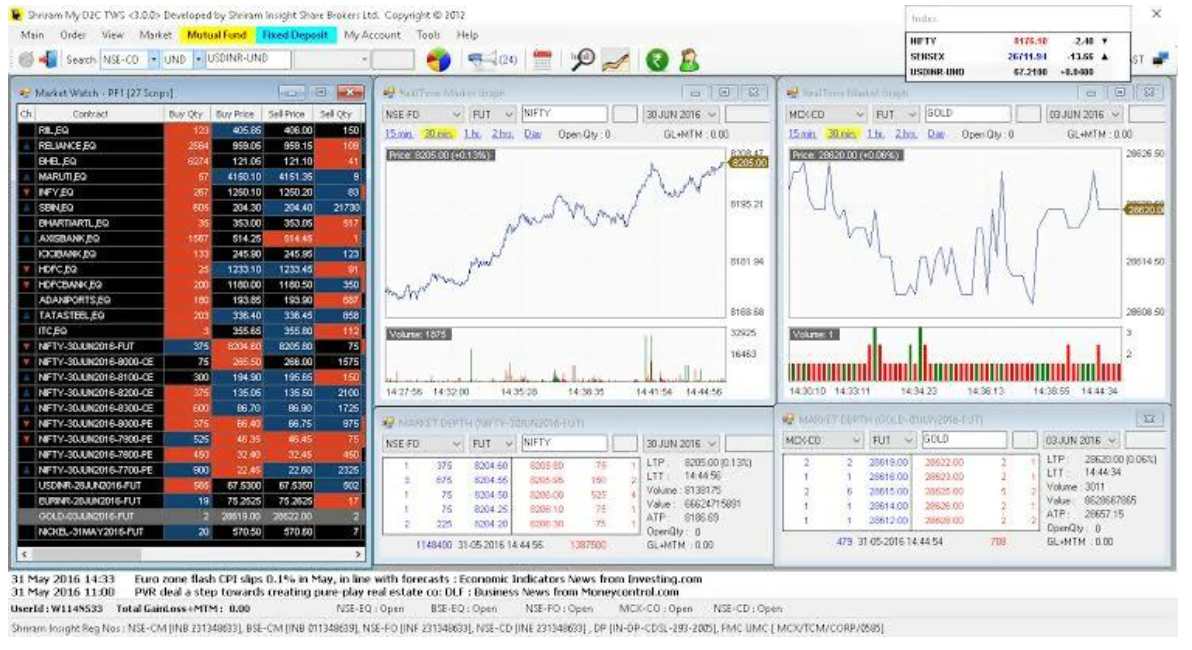Click the magnifying glass icon in toolbar
The height and width of the screenshot is (650, 1192).
(x=582, y=60)
